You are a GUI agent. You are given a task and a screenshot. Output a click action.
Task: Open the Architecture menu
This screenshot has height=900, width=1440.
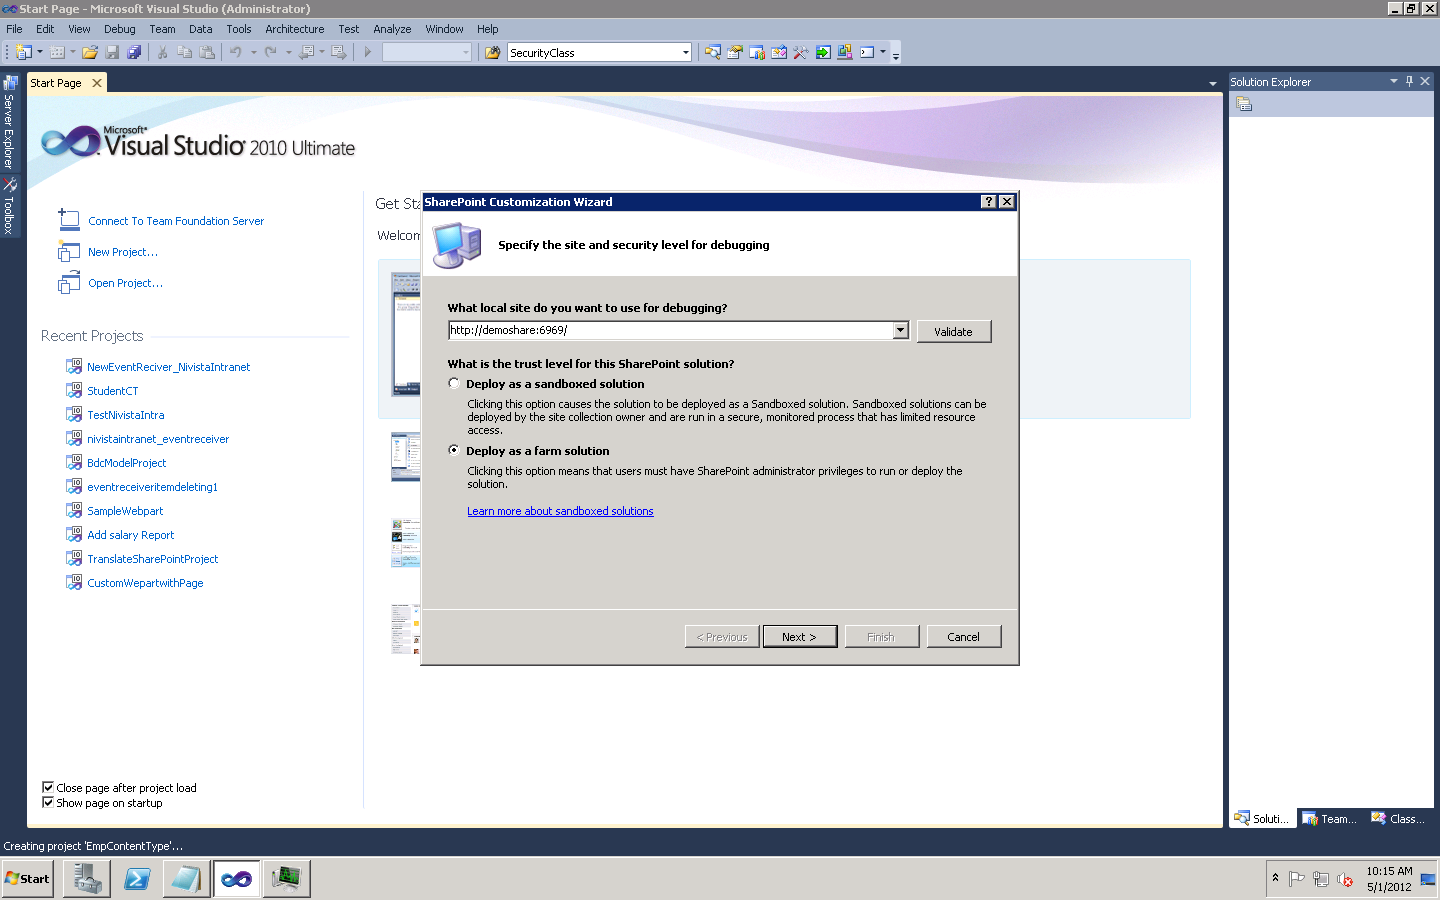pos(295,29)
